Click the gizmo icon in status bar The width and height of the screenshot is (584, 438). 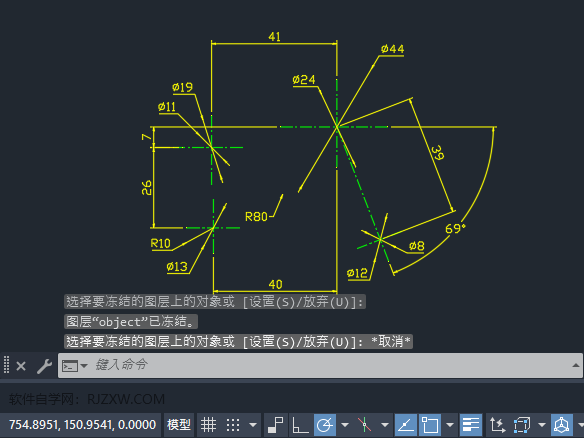click(562, 425)
